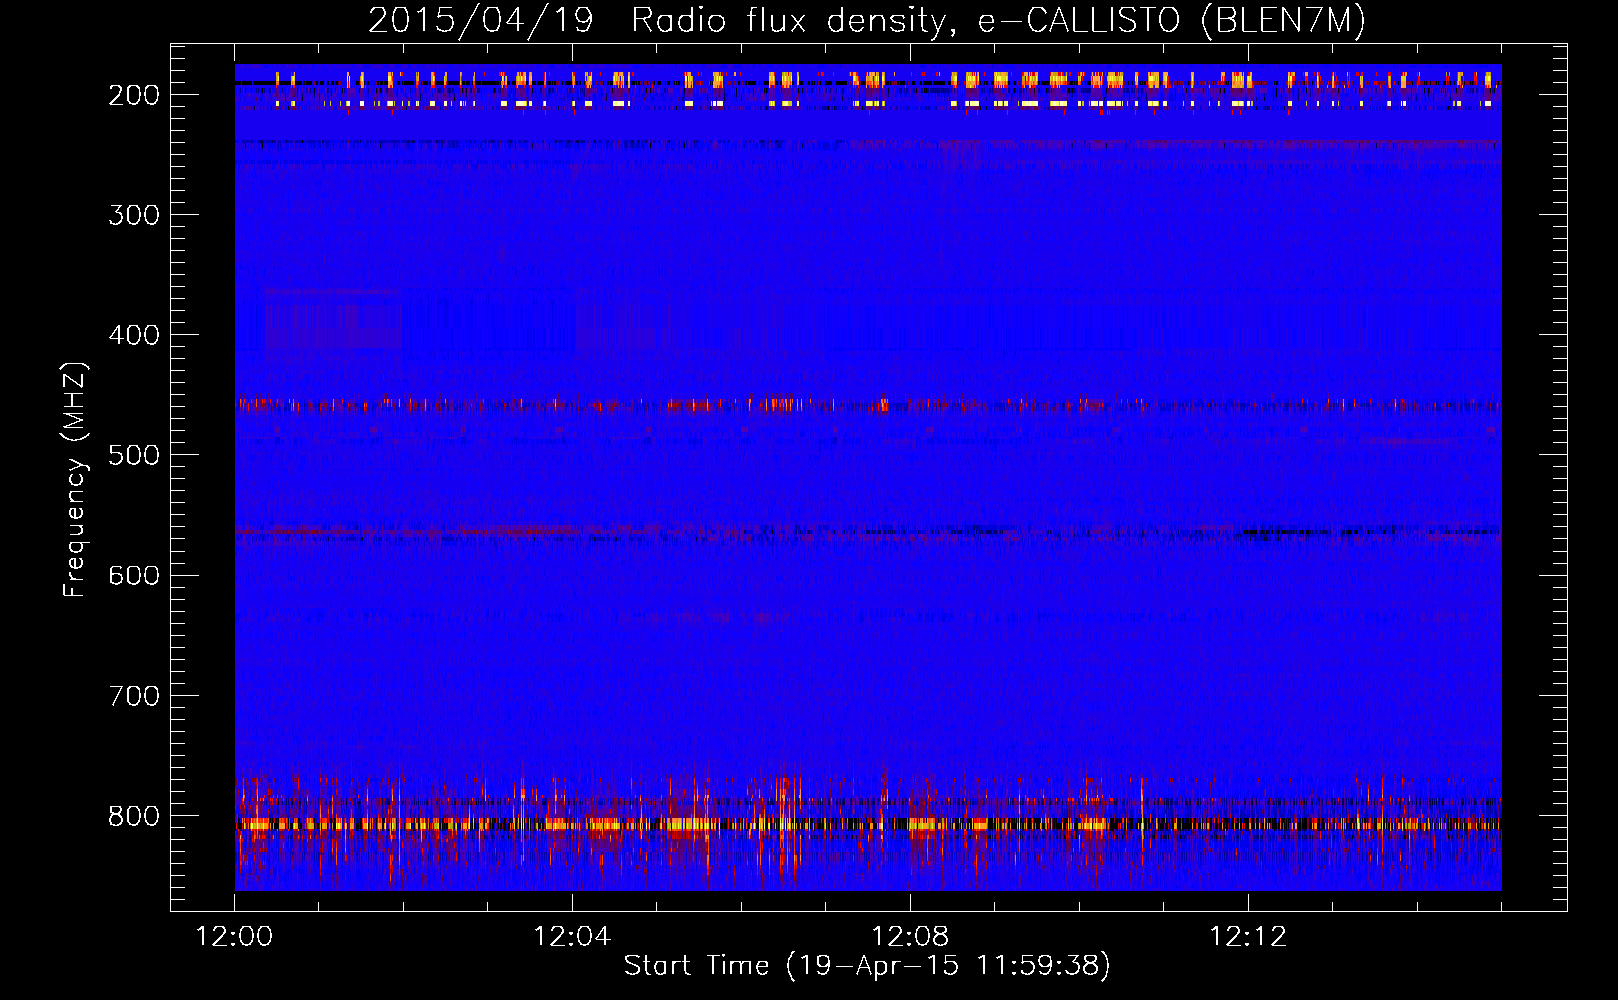Click the 12:04 time tick label

coord(572,936)
